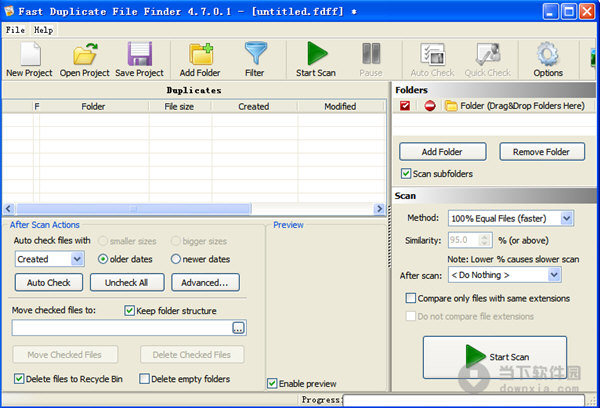The image size is (600, 408).
Task: Click the Similarity percentage spinner arrows
Action: pyautogui.click(x=484, y=240)
